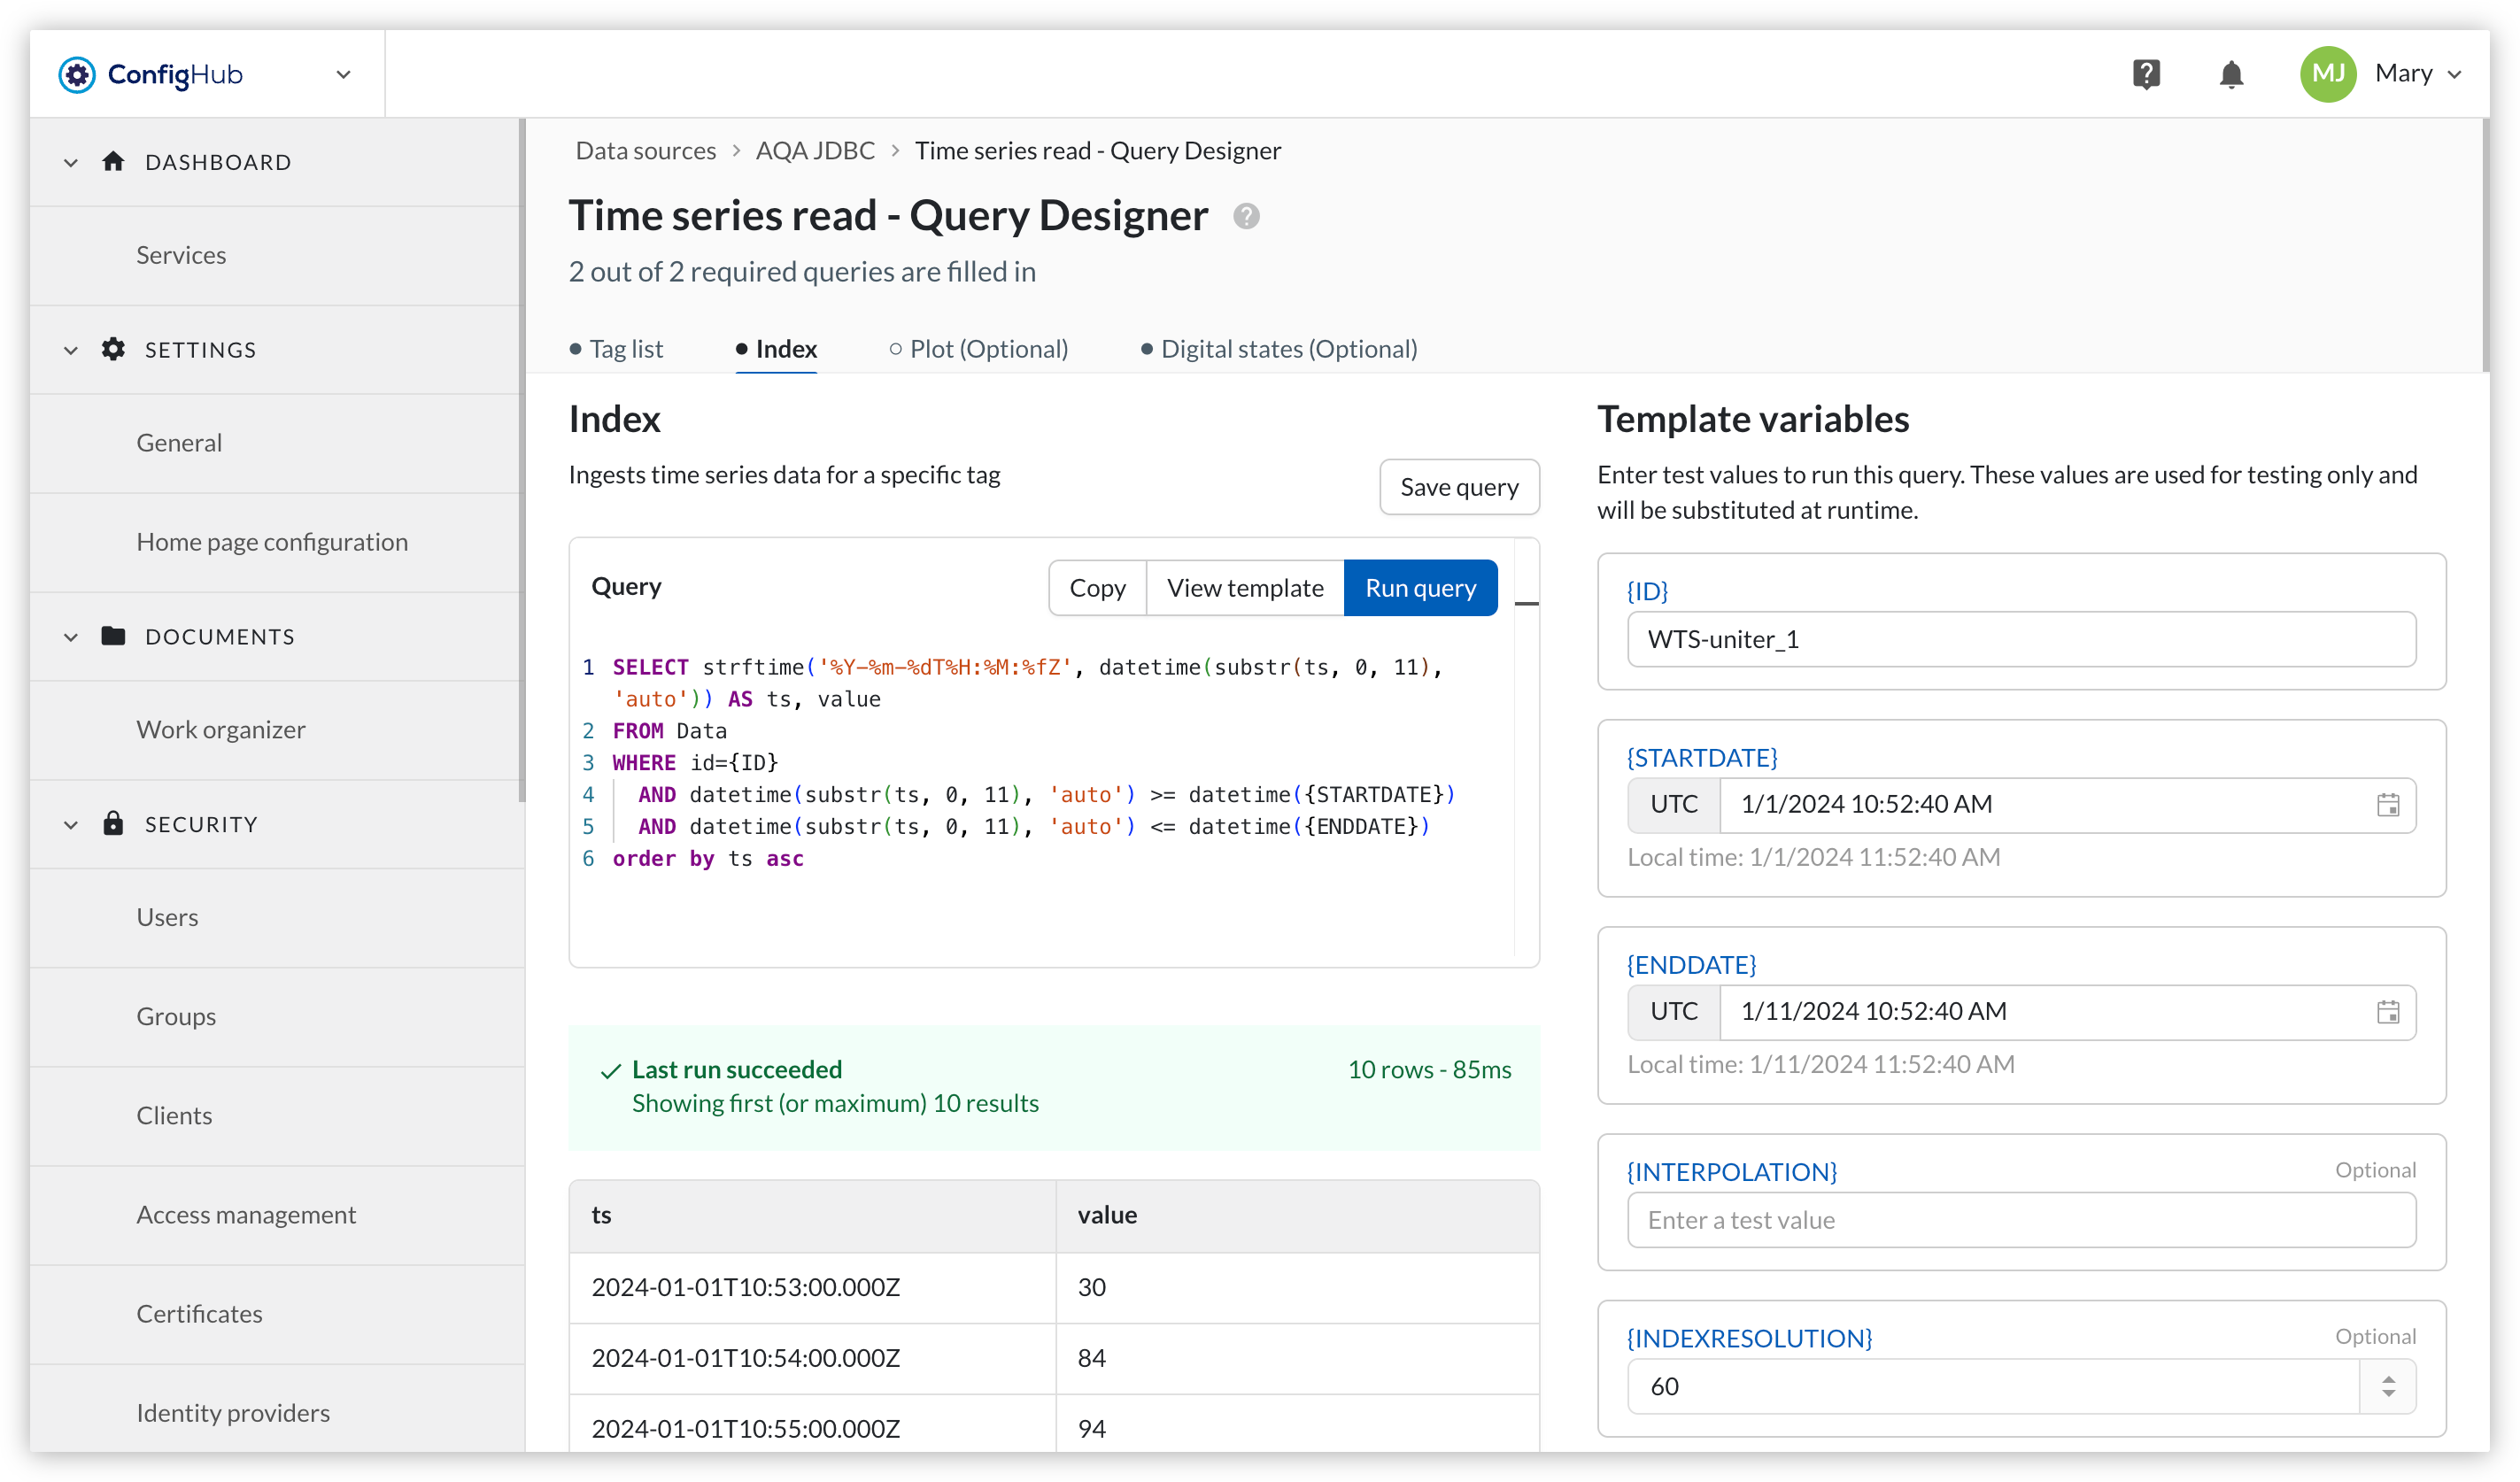The height and width of the screenshot is (1482, 2520).
Task: Open the ConfigHub app switcher dropdown
Action: 343,75
